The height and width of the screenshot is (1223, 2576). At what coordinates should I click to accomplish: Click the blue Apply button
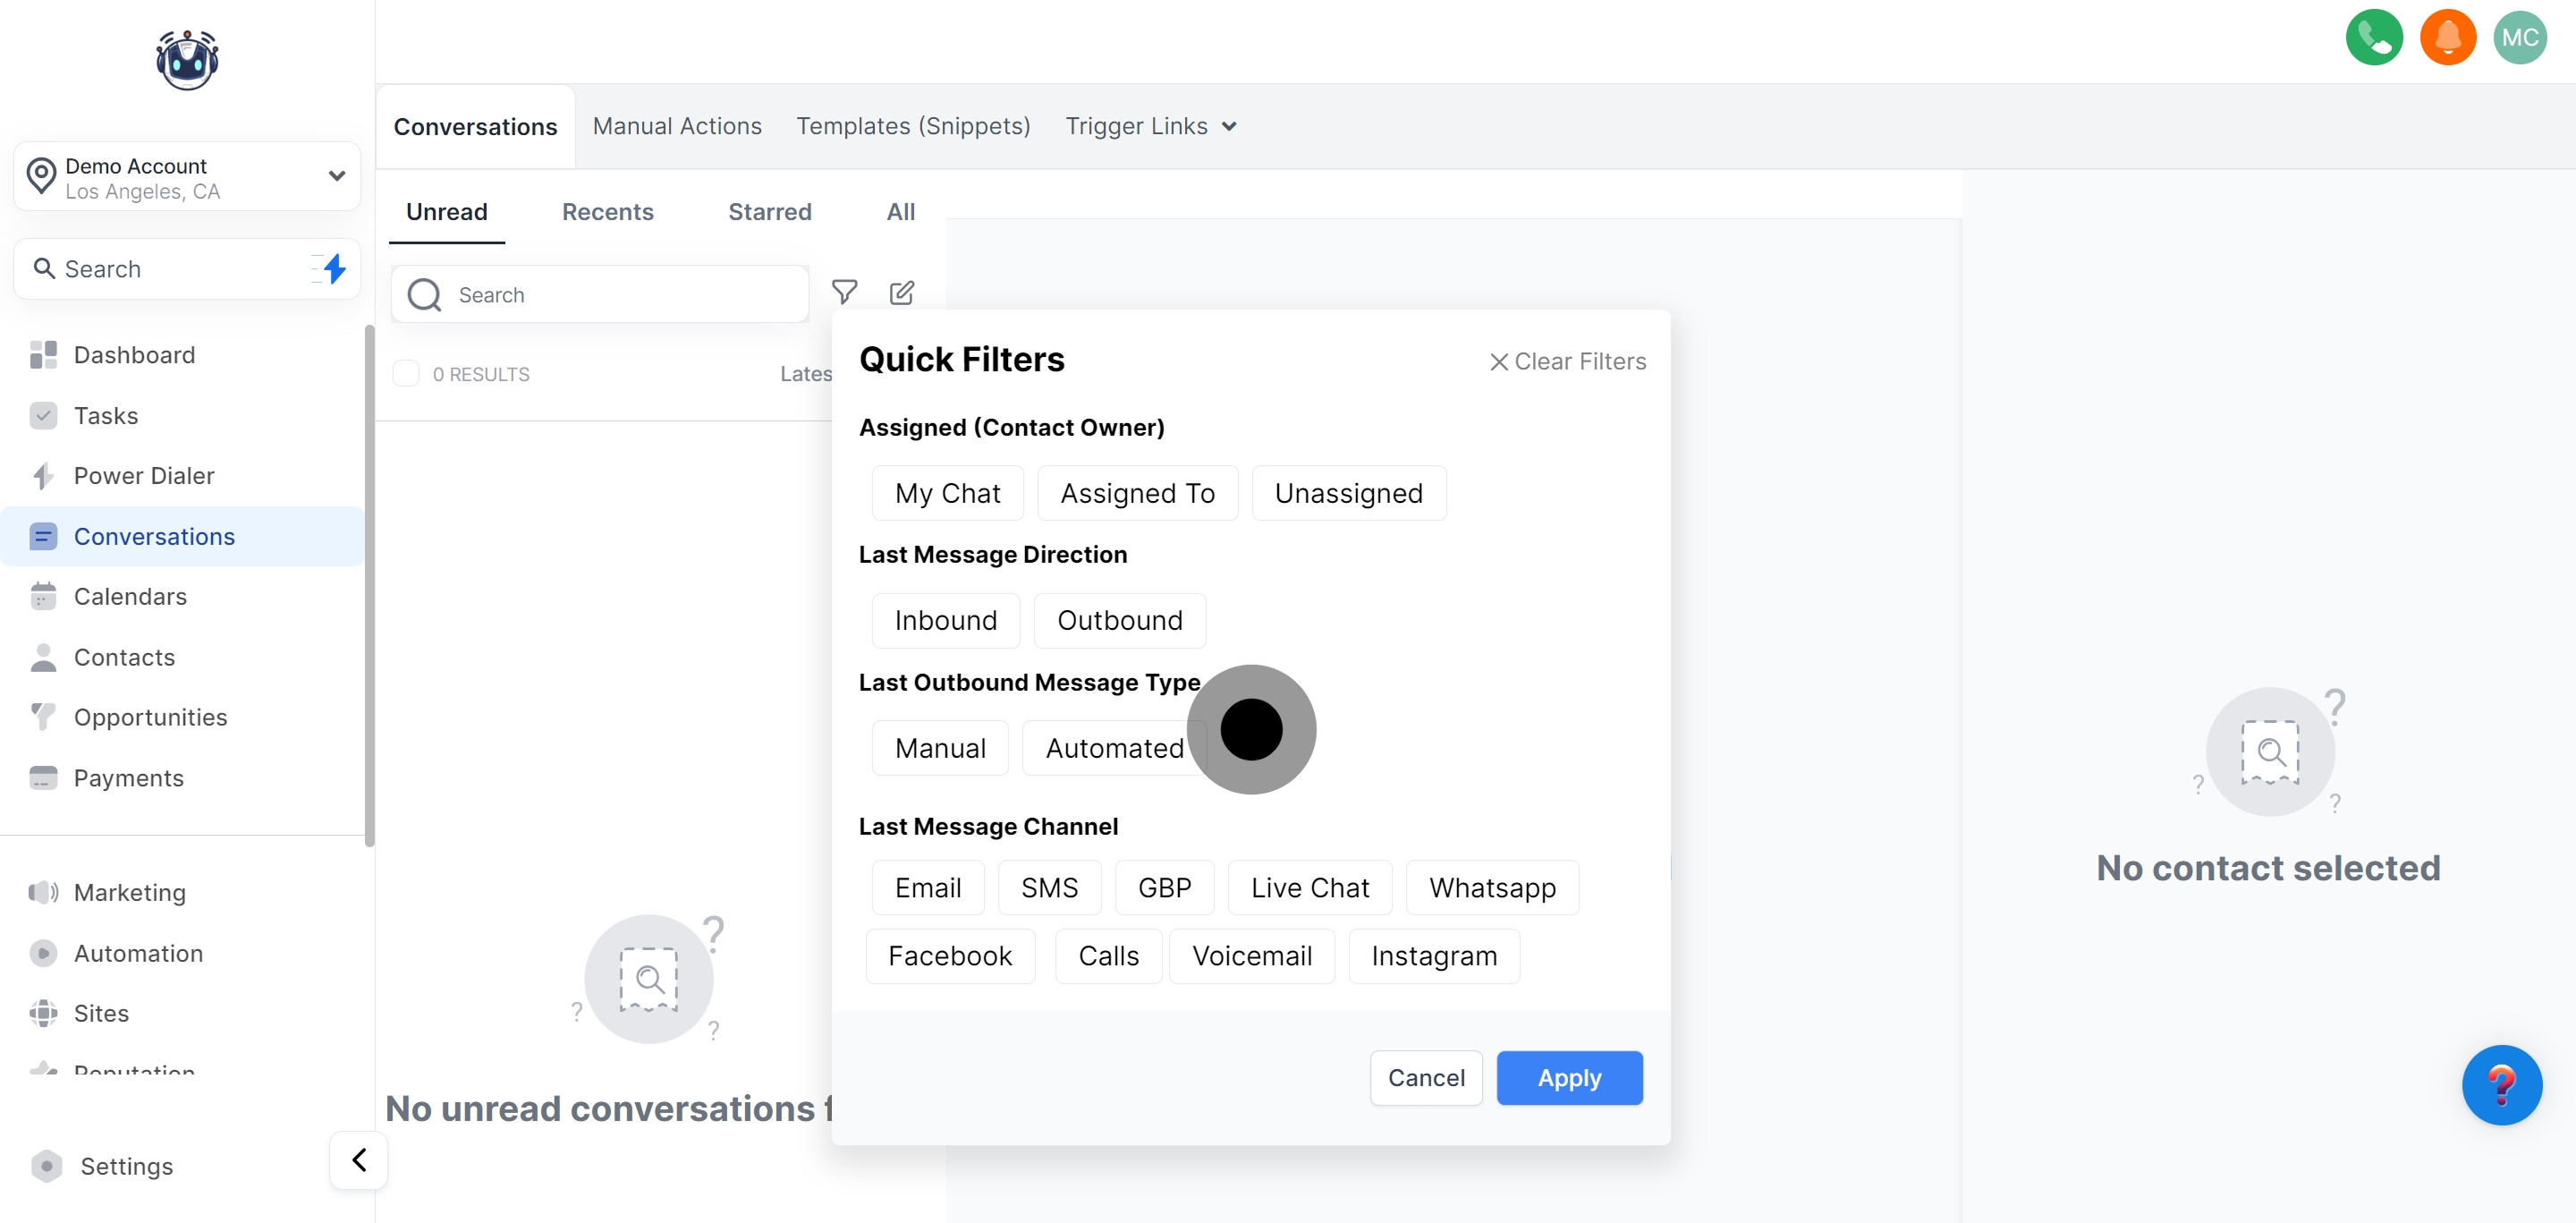(x=1568, y=1078)
